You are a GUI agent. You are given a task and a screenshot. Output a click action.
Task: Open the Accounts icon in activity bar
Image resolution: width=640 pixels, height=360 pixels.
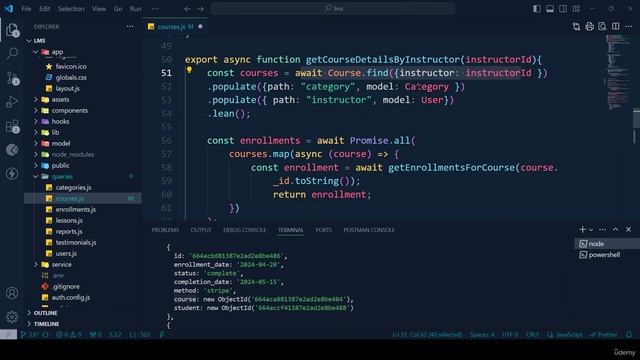pos(12,293)
